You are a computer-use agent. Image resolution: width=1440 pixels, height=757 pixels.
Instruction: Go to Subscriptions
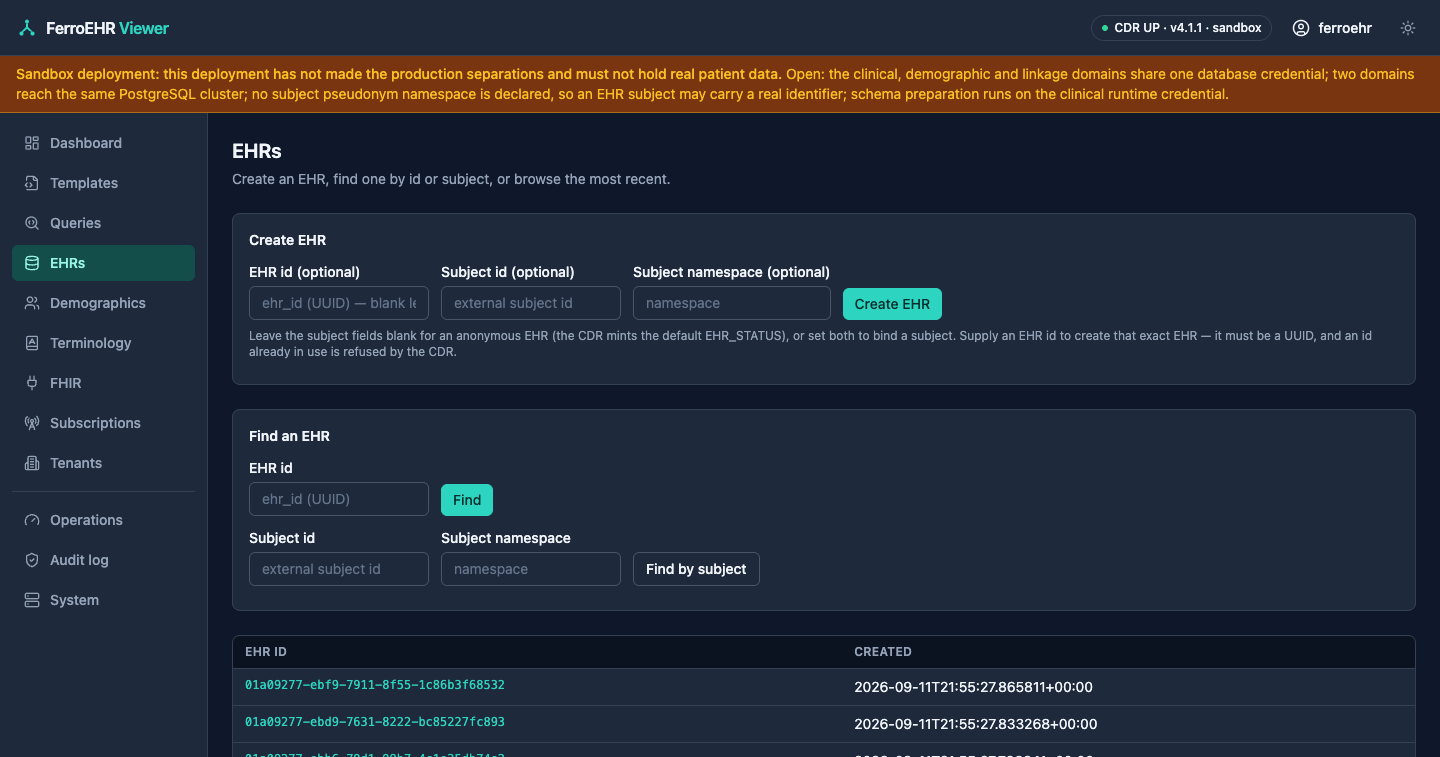(103, 423)
